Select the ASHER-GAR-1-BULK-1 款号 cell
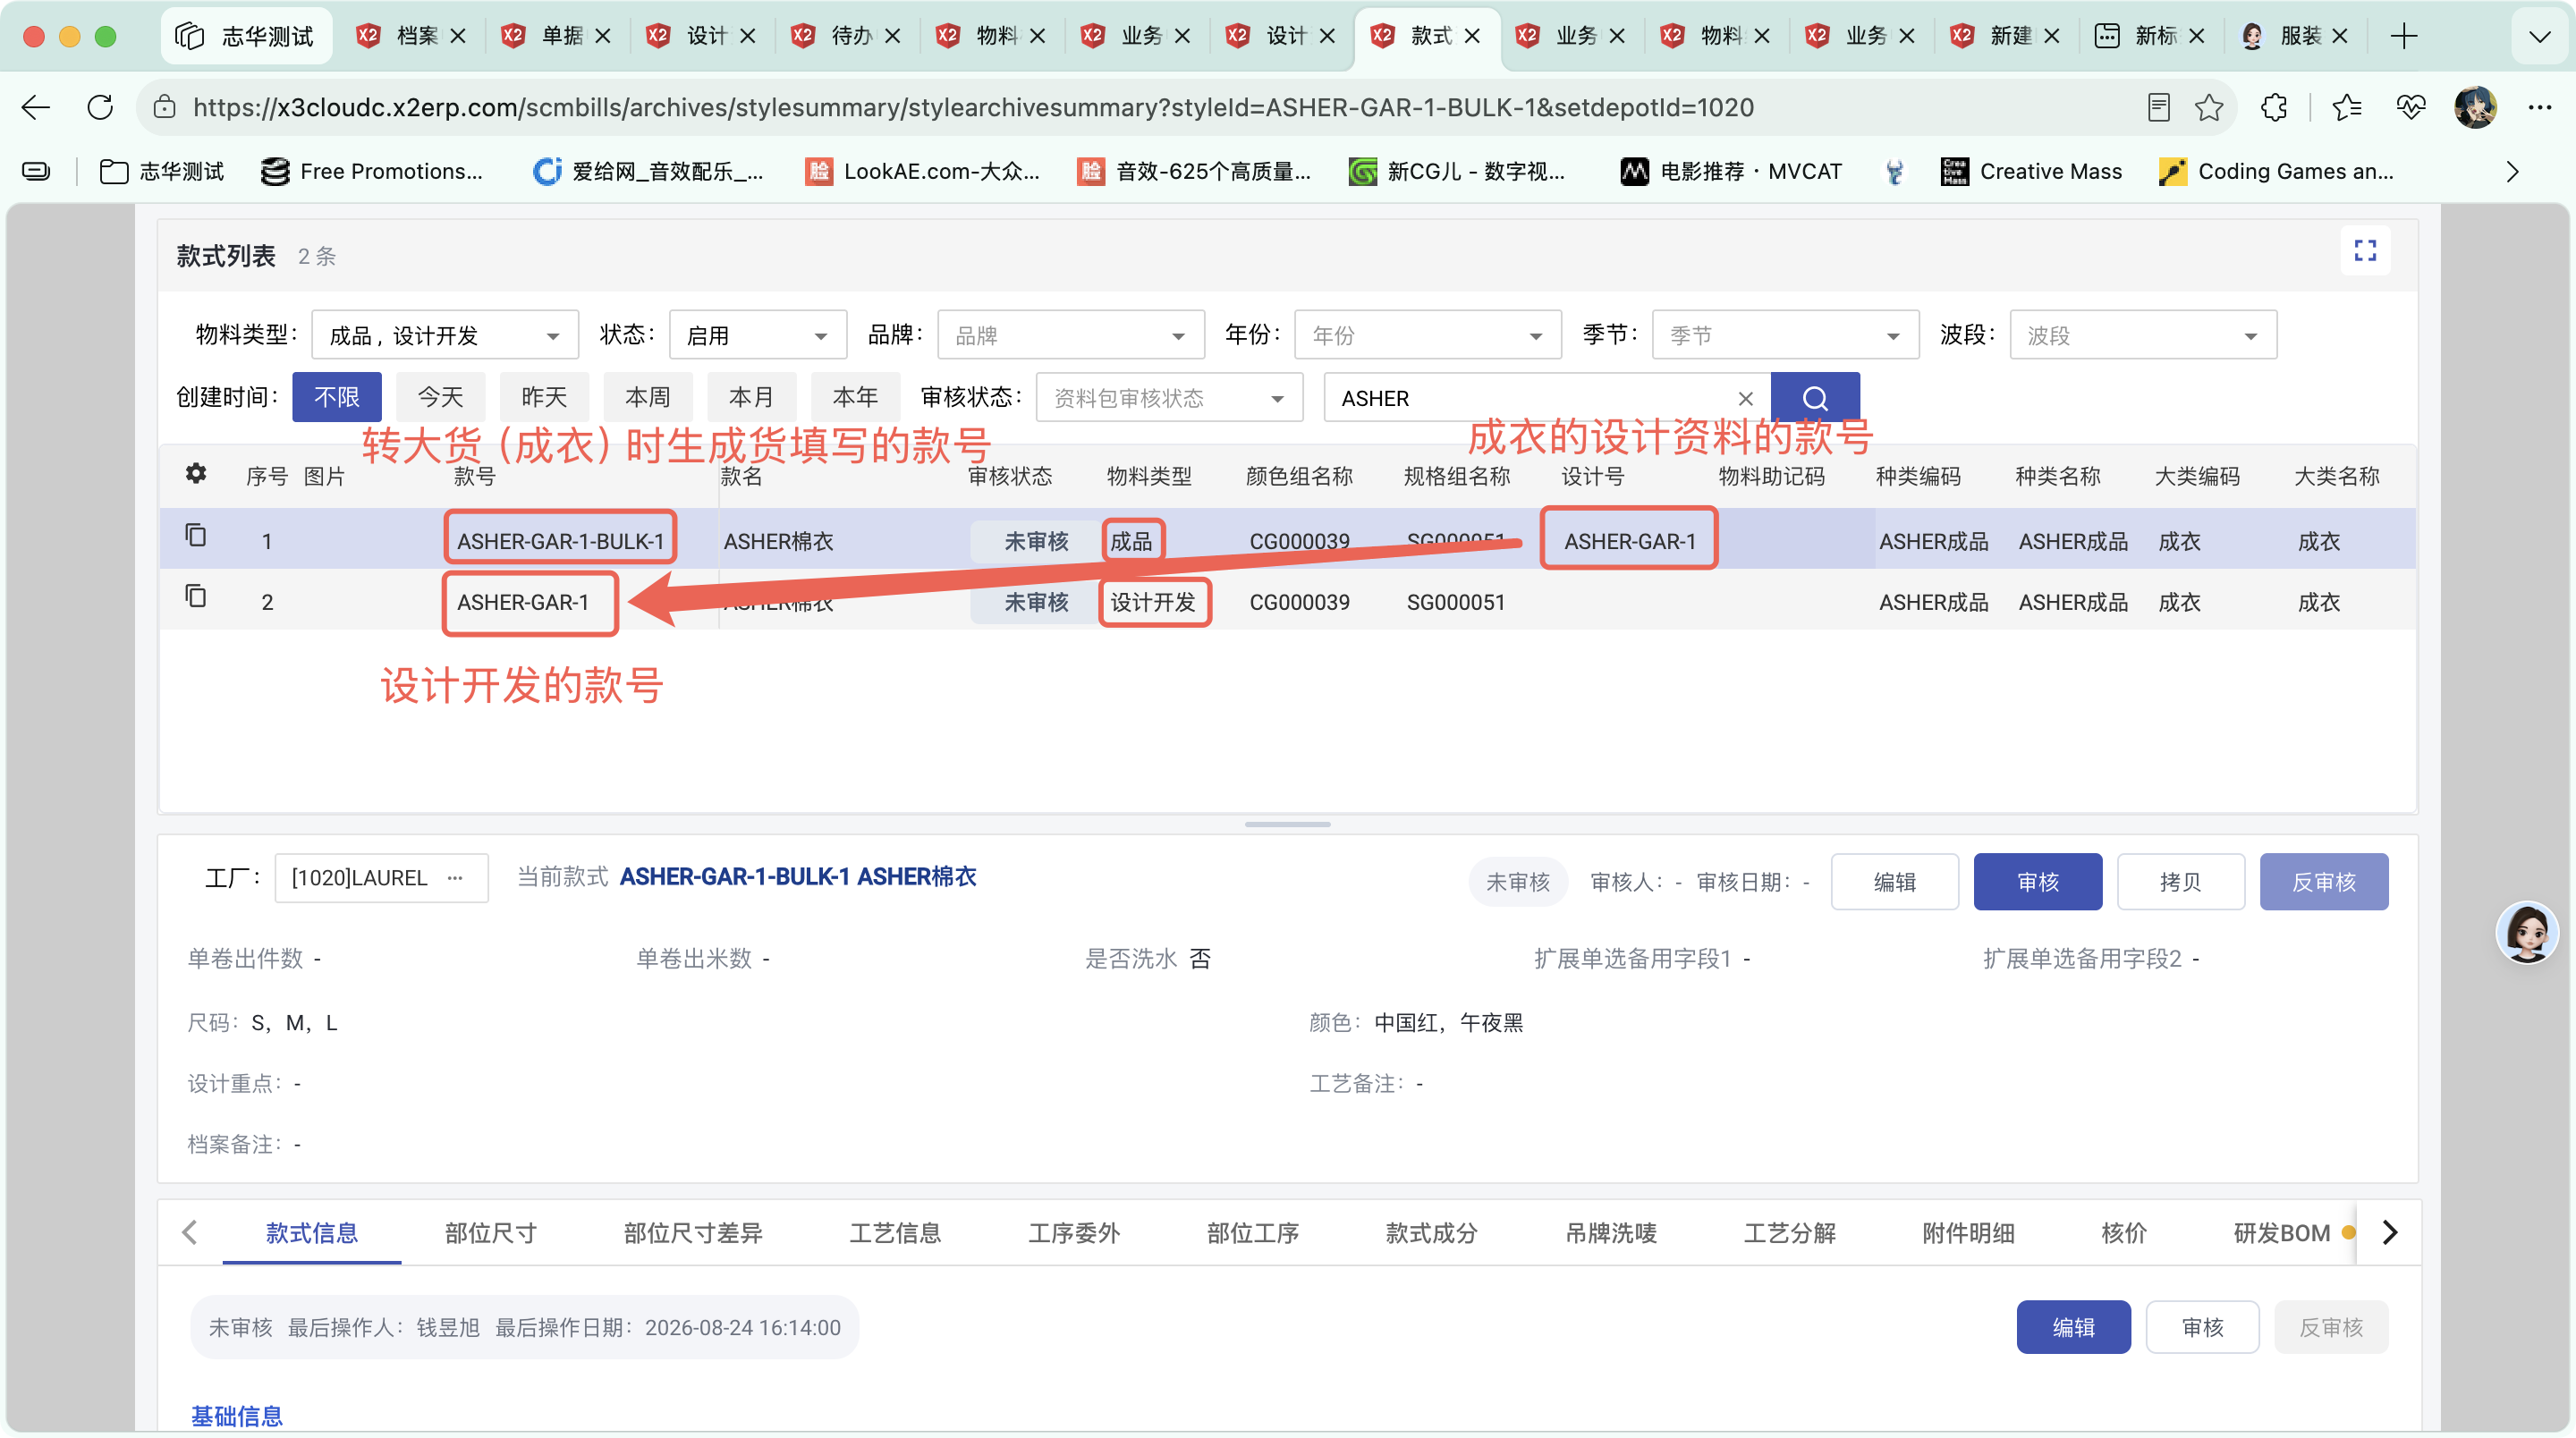The height and width of the screenshot is (1438, 2576). (561, 541)
